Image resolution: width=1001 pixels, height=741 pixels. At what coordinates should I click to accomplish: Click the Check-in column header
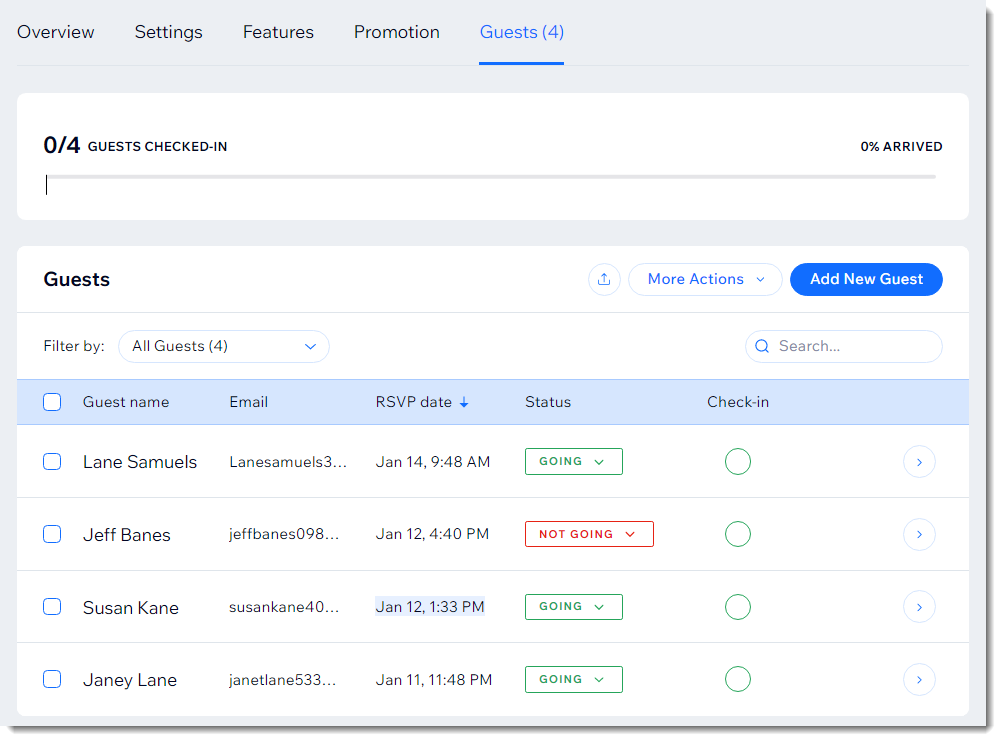[x=738, y=402]
